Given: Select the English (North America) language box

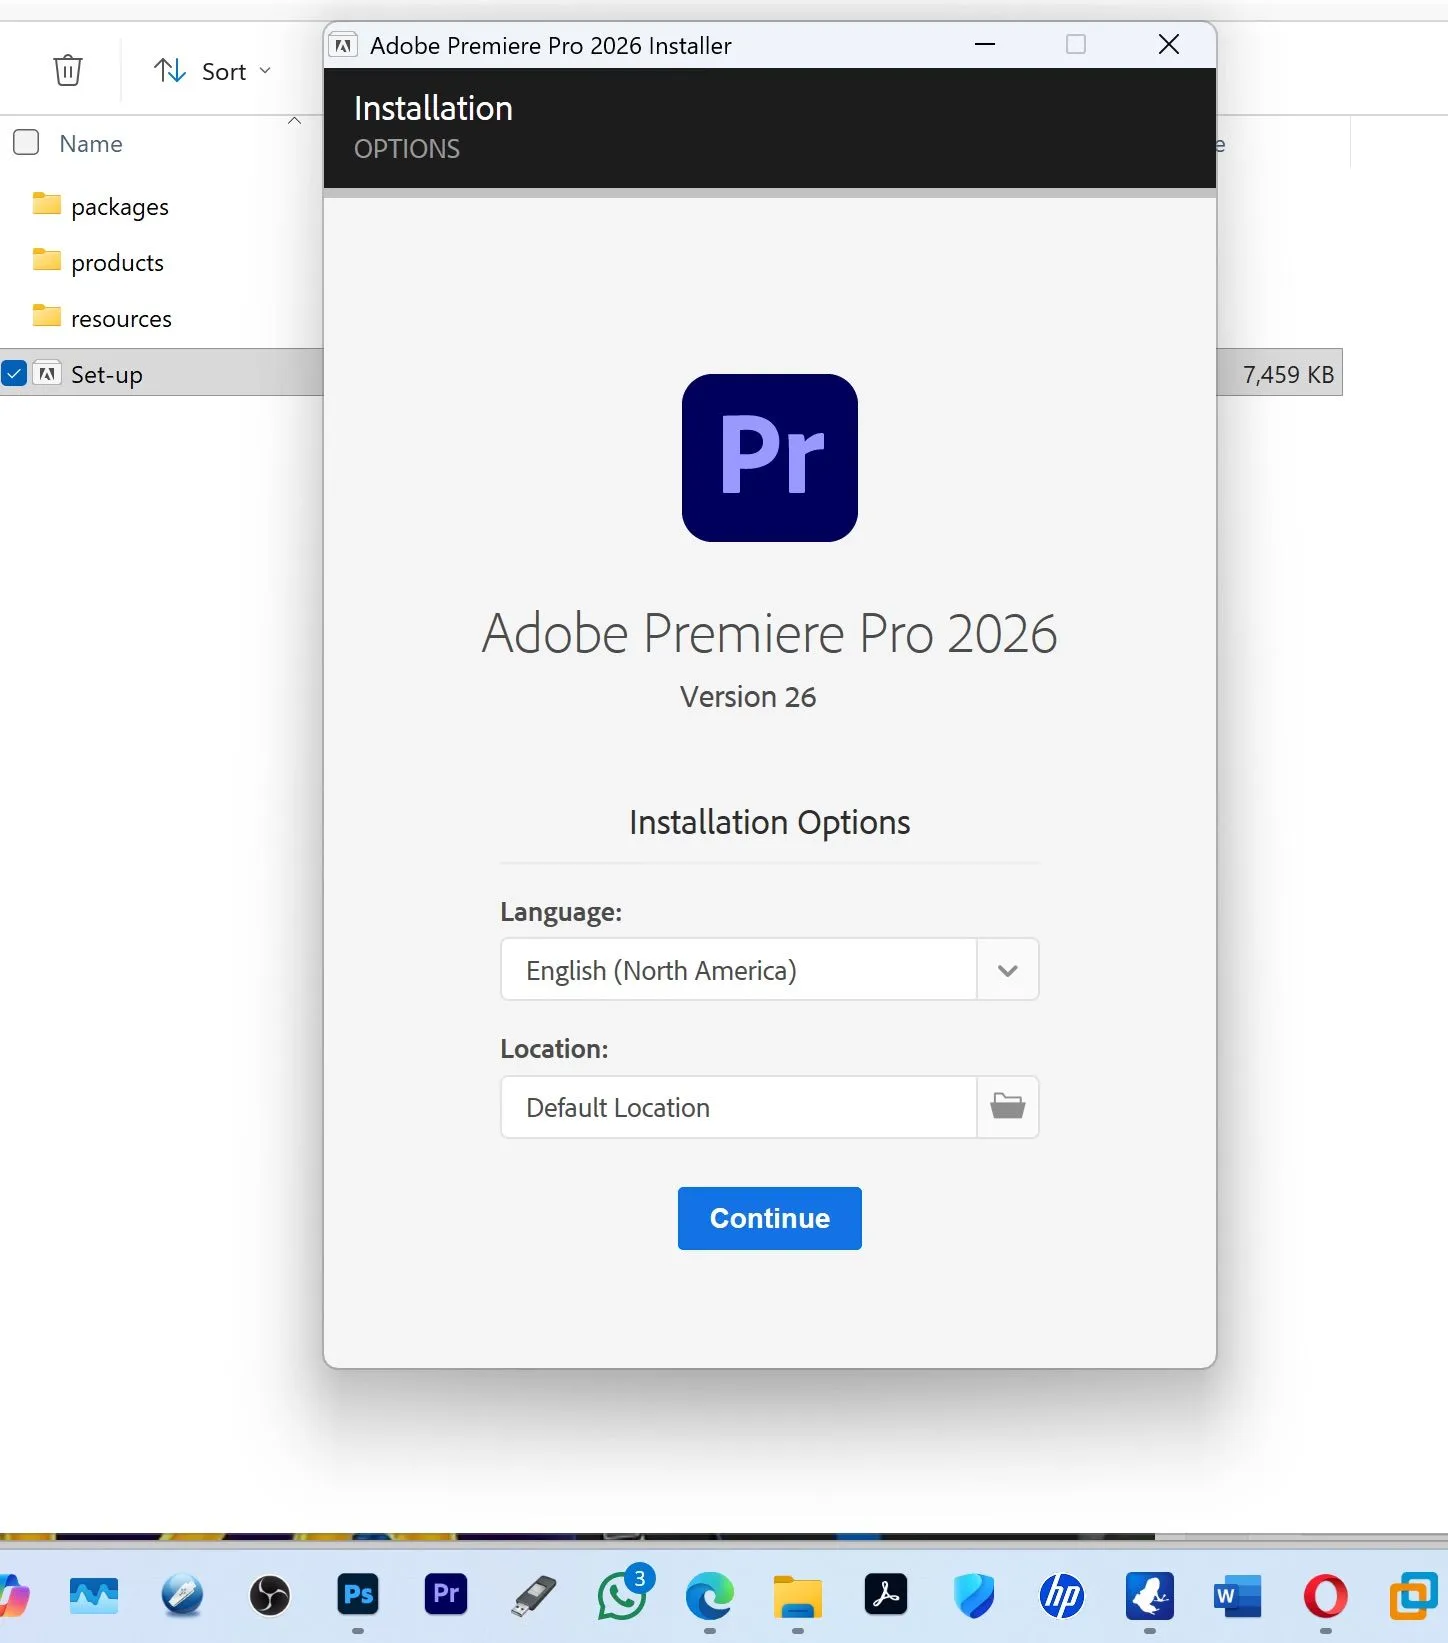Looking at the screenshot, I should pyautogui.click(x=739, y=969).
